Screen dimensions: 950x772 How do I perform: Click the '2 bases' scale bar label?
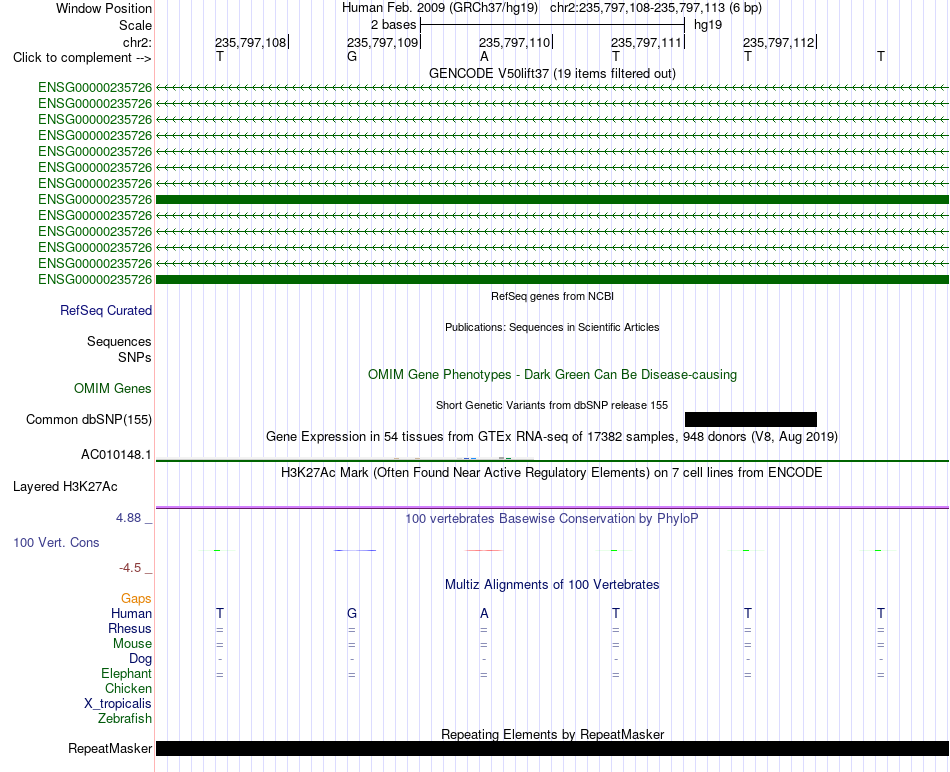(x=394, y=25)
